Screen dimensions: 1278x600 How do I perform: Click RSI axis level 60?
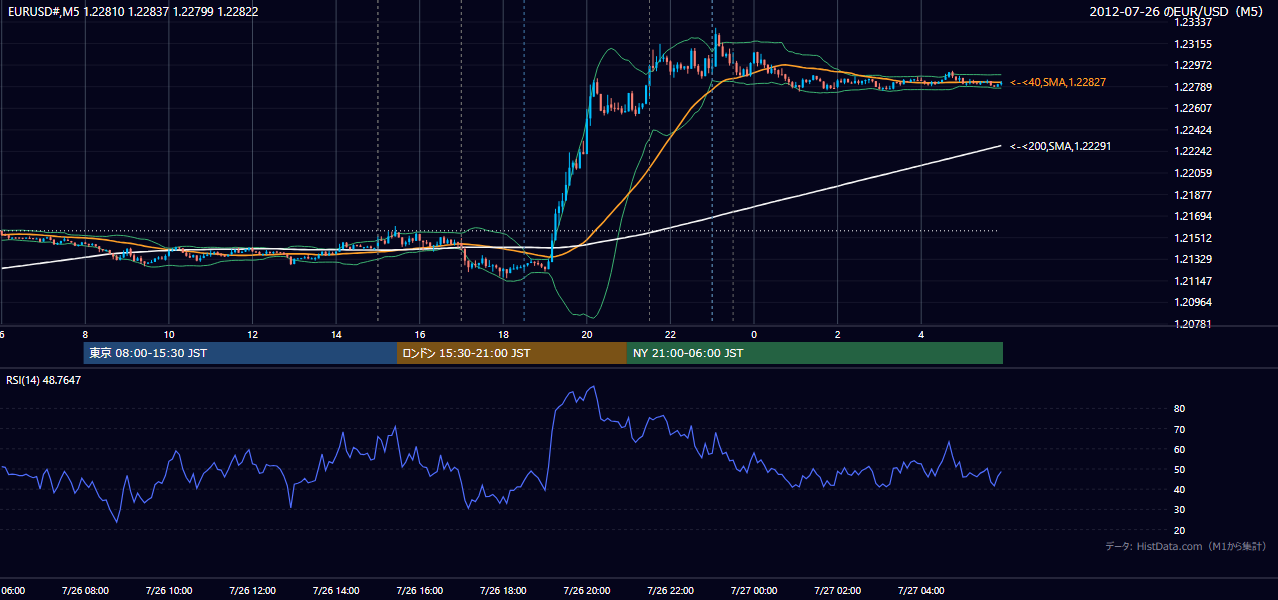pyautogui.click(x=1180, y=449)
